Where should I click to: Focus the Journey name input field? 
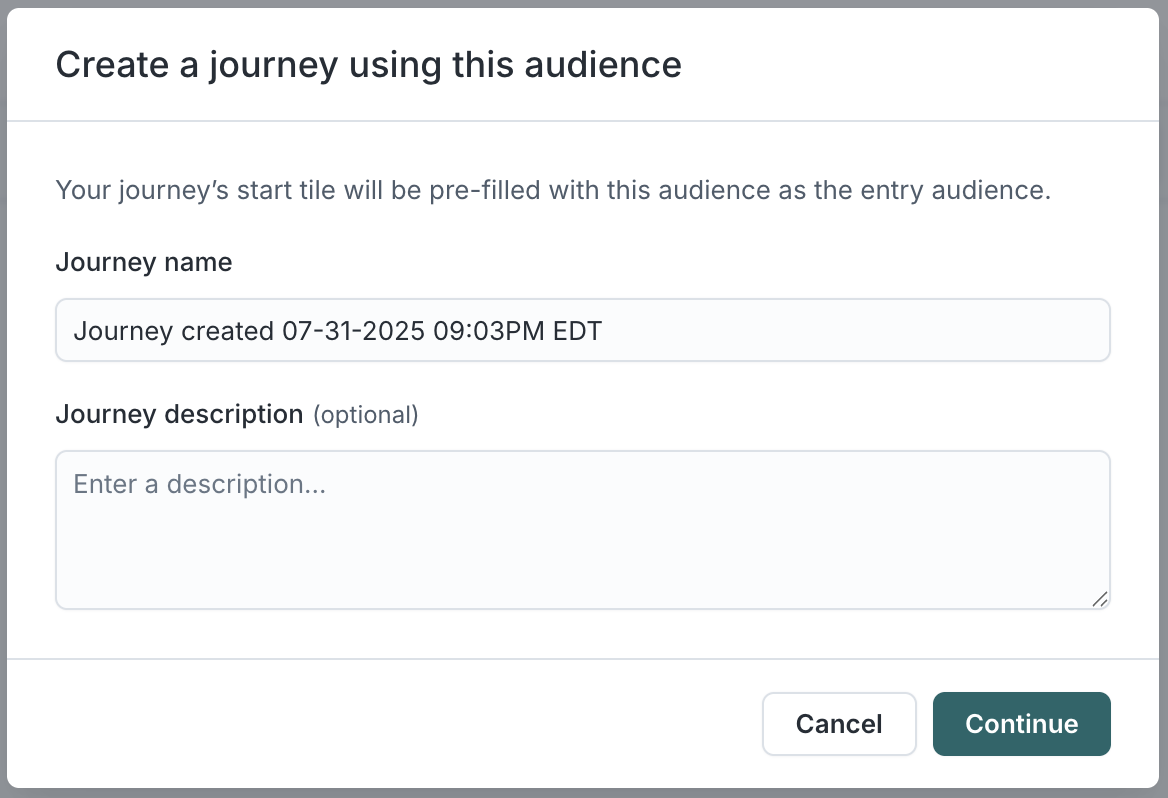(x=583, y=330)
